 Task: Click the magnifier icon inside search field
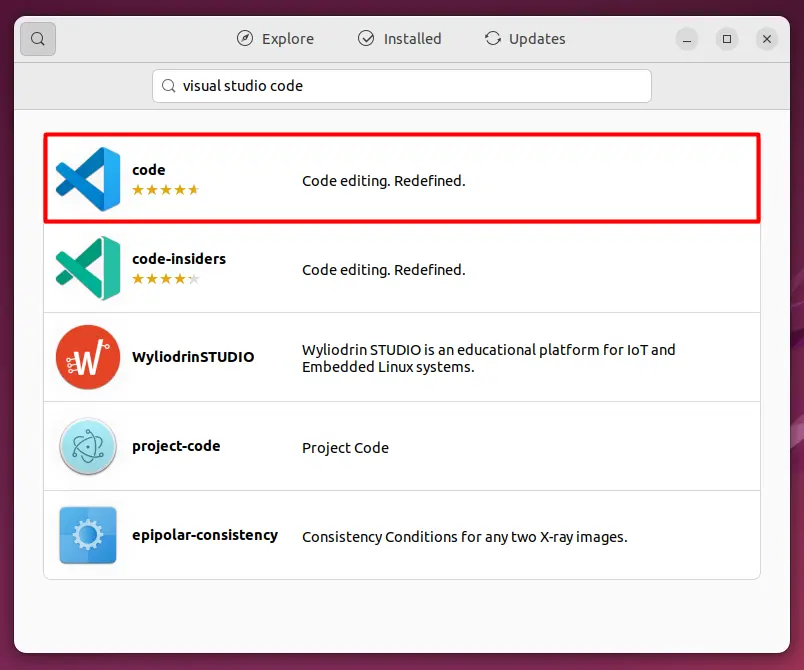pyautogui.click(x=169, y=86)
